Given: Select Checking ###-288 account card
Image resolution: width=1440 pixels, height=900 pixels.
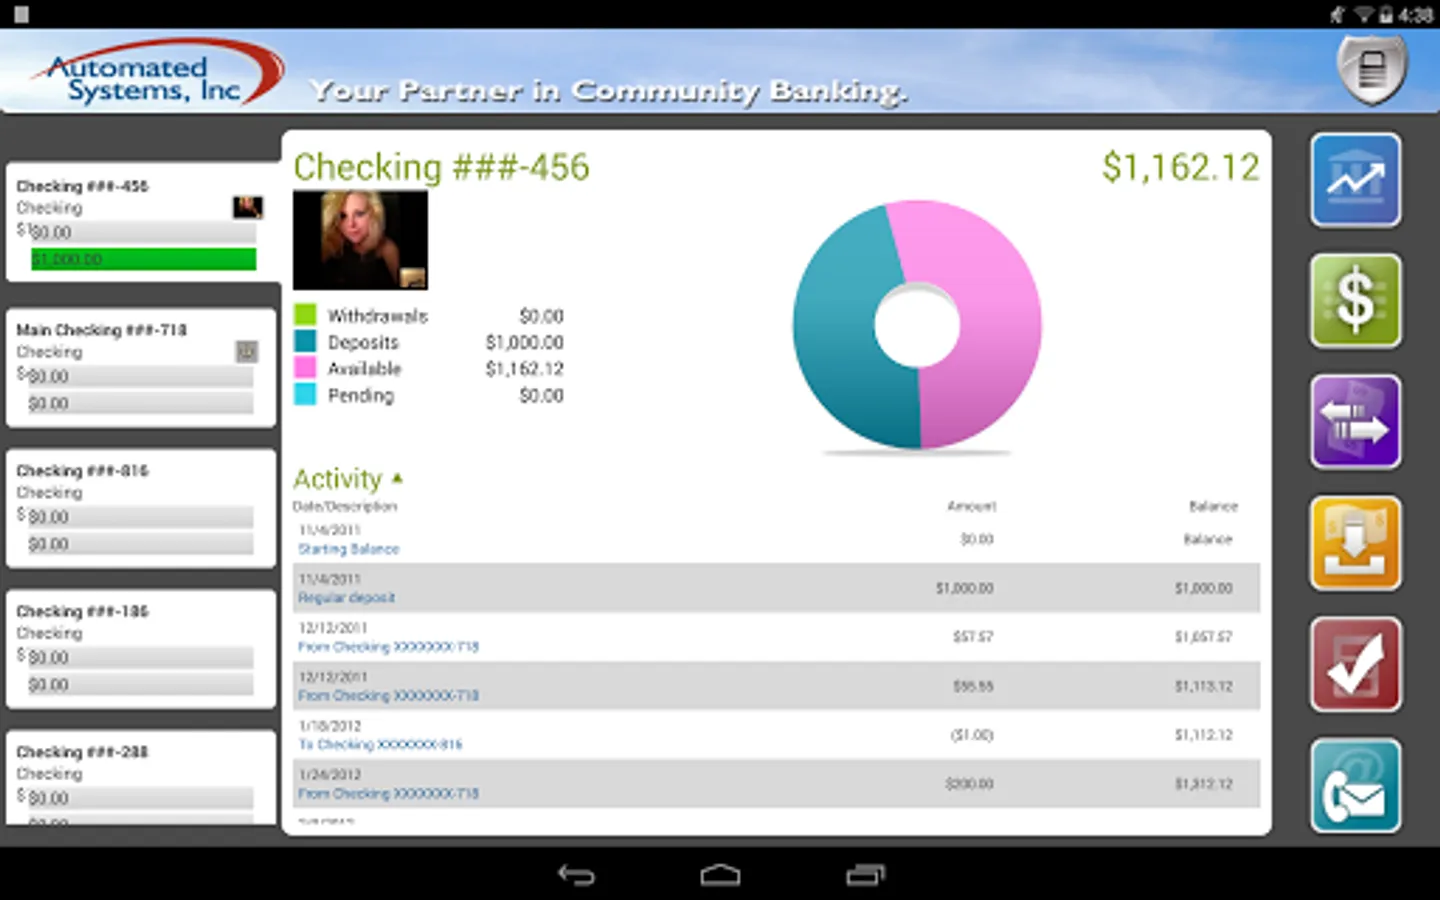Looking at the screenshot, I should point(141,778).
